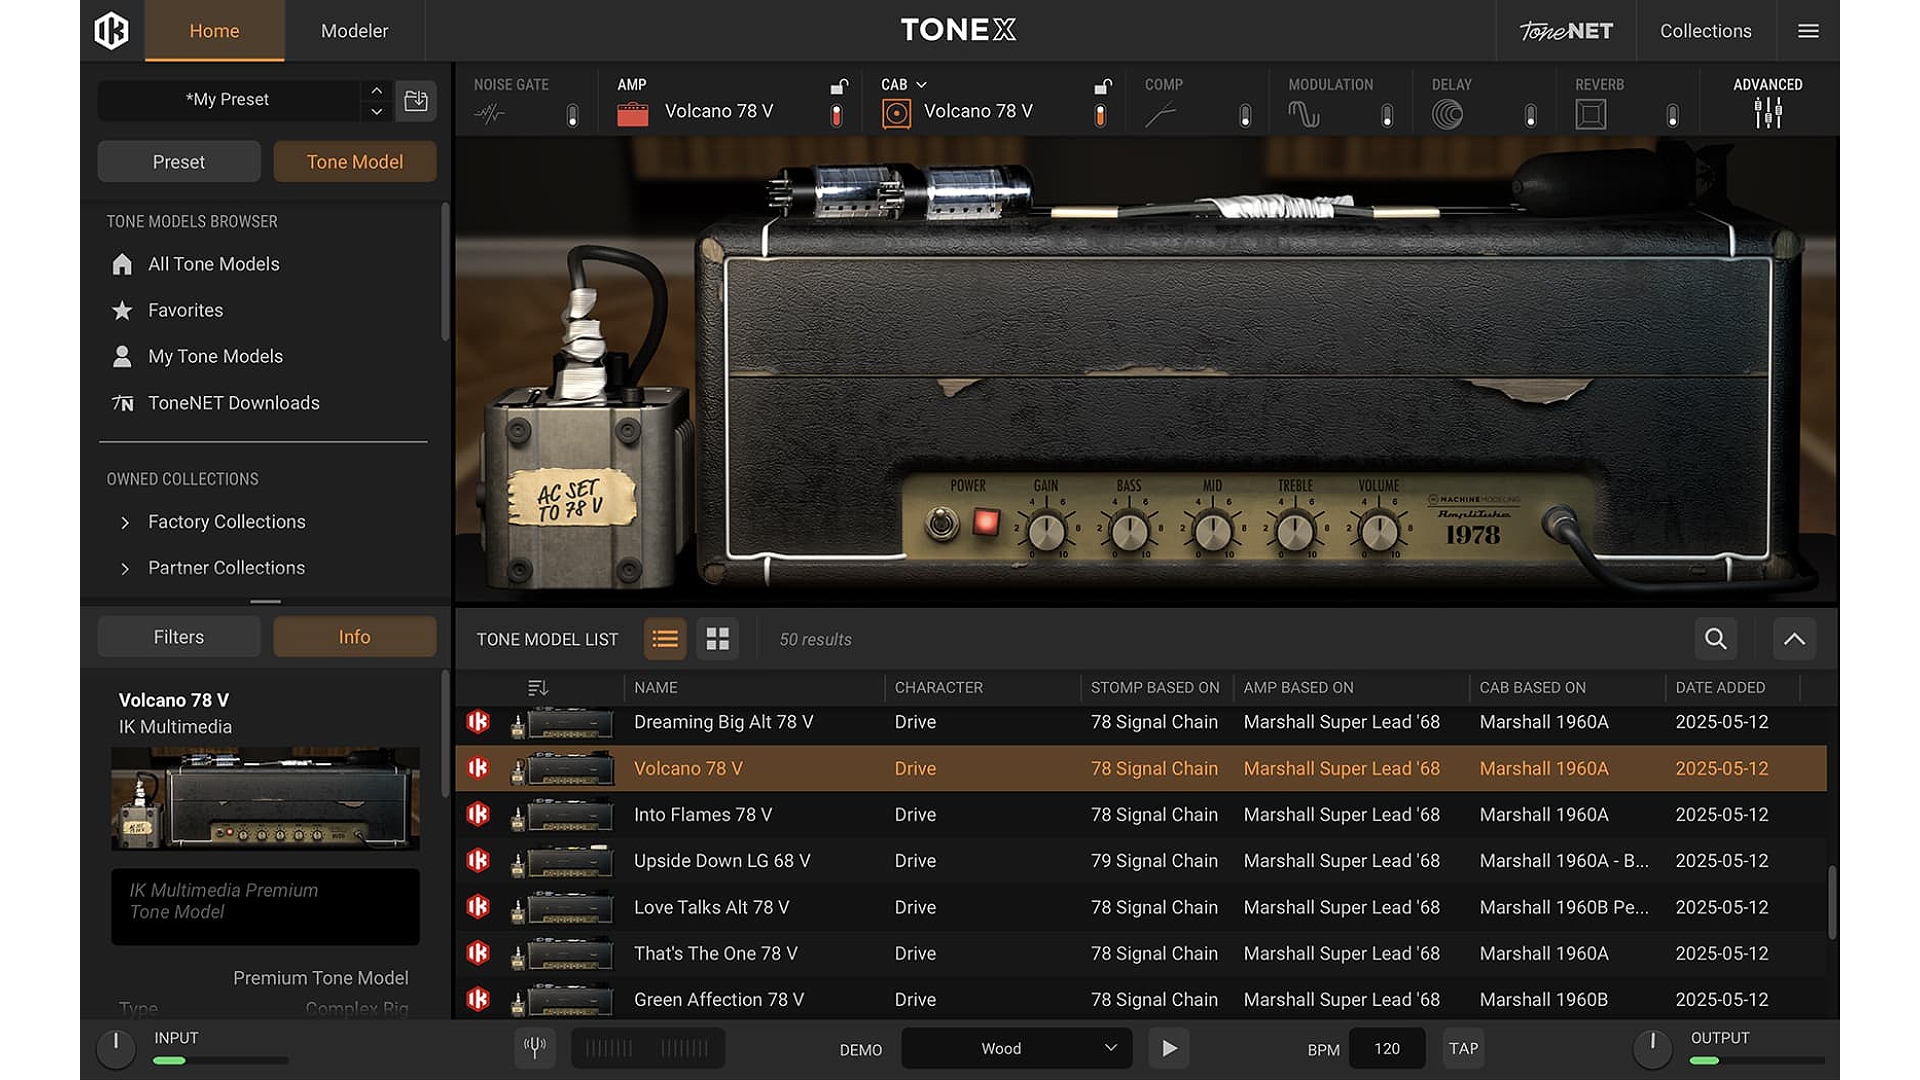Open the Home tab
Screen dimensions: 1920x1080
tap(214, 31)
